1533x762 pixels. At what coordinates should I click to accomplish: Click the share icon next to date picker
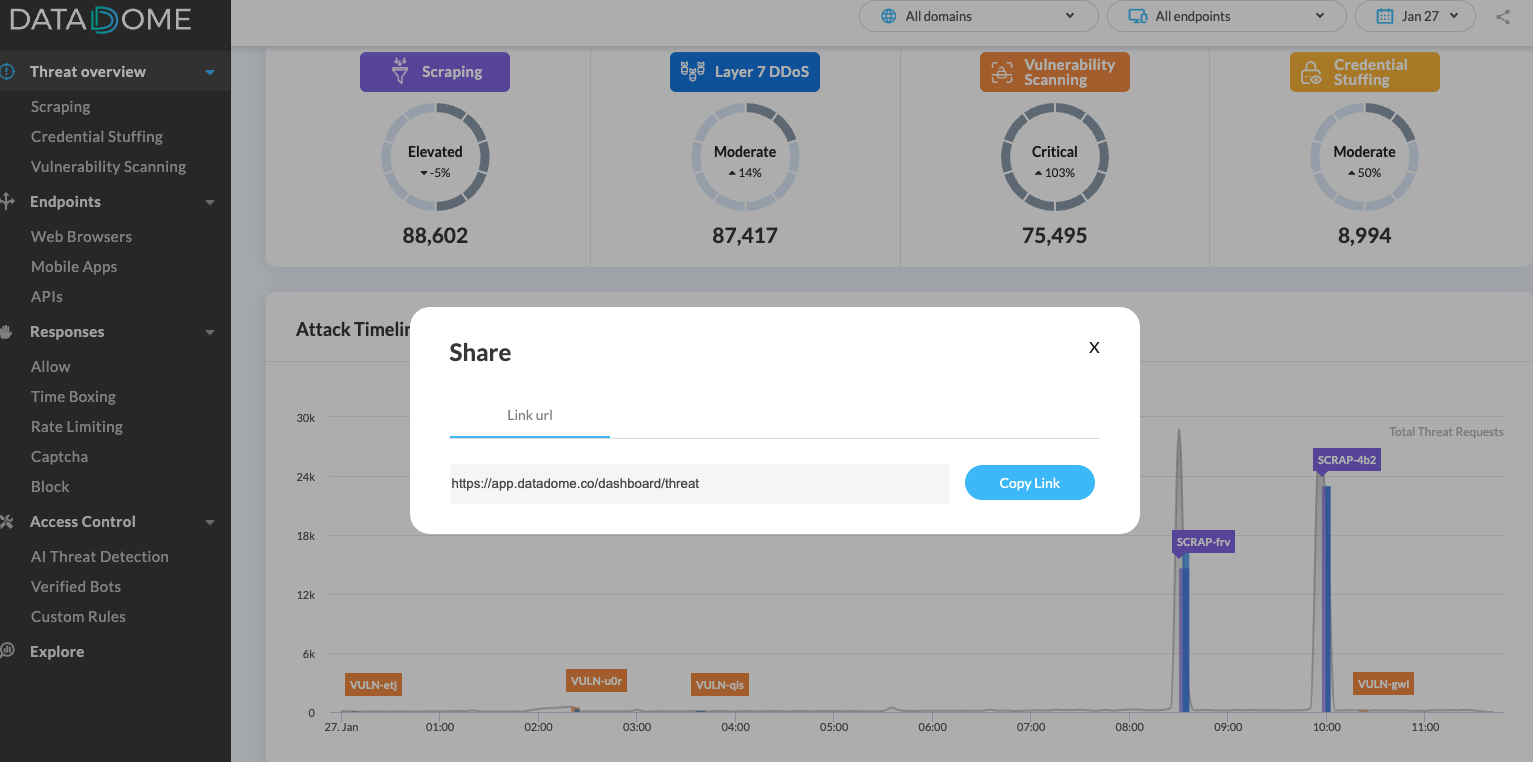[x=1502, y=16]
